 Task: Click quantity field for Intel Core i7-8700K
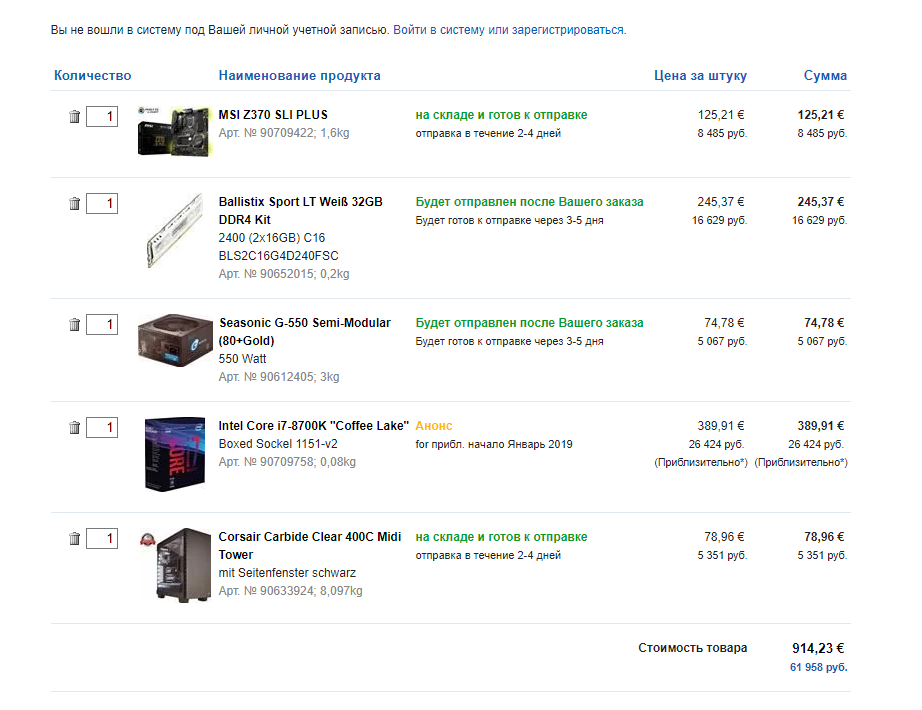pyautogui.click(x=102, y=428)
